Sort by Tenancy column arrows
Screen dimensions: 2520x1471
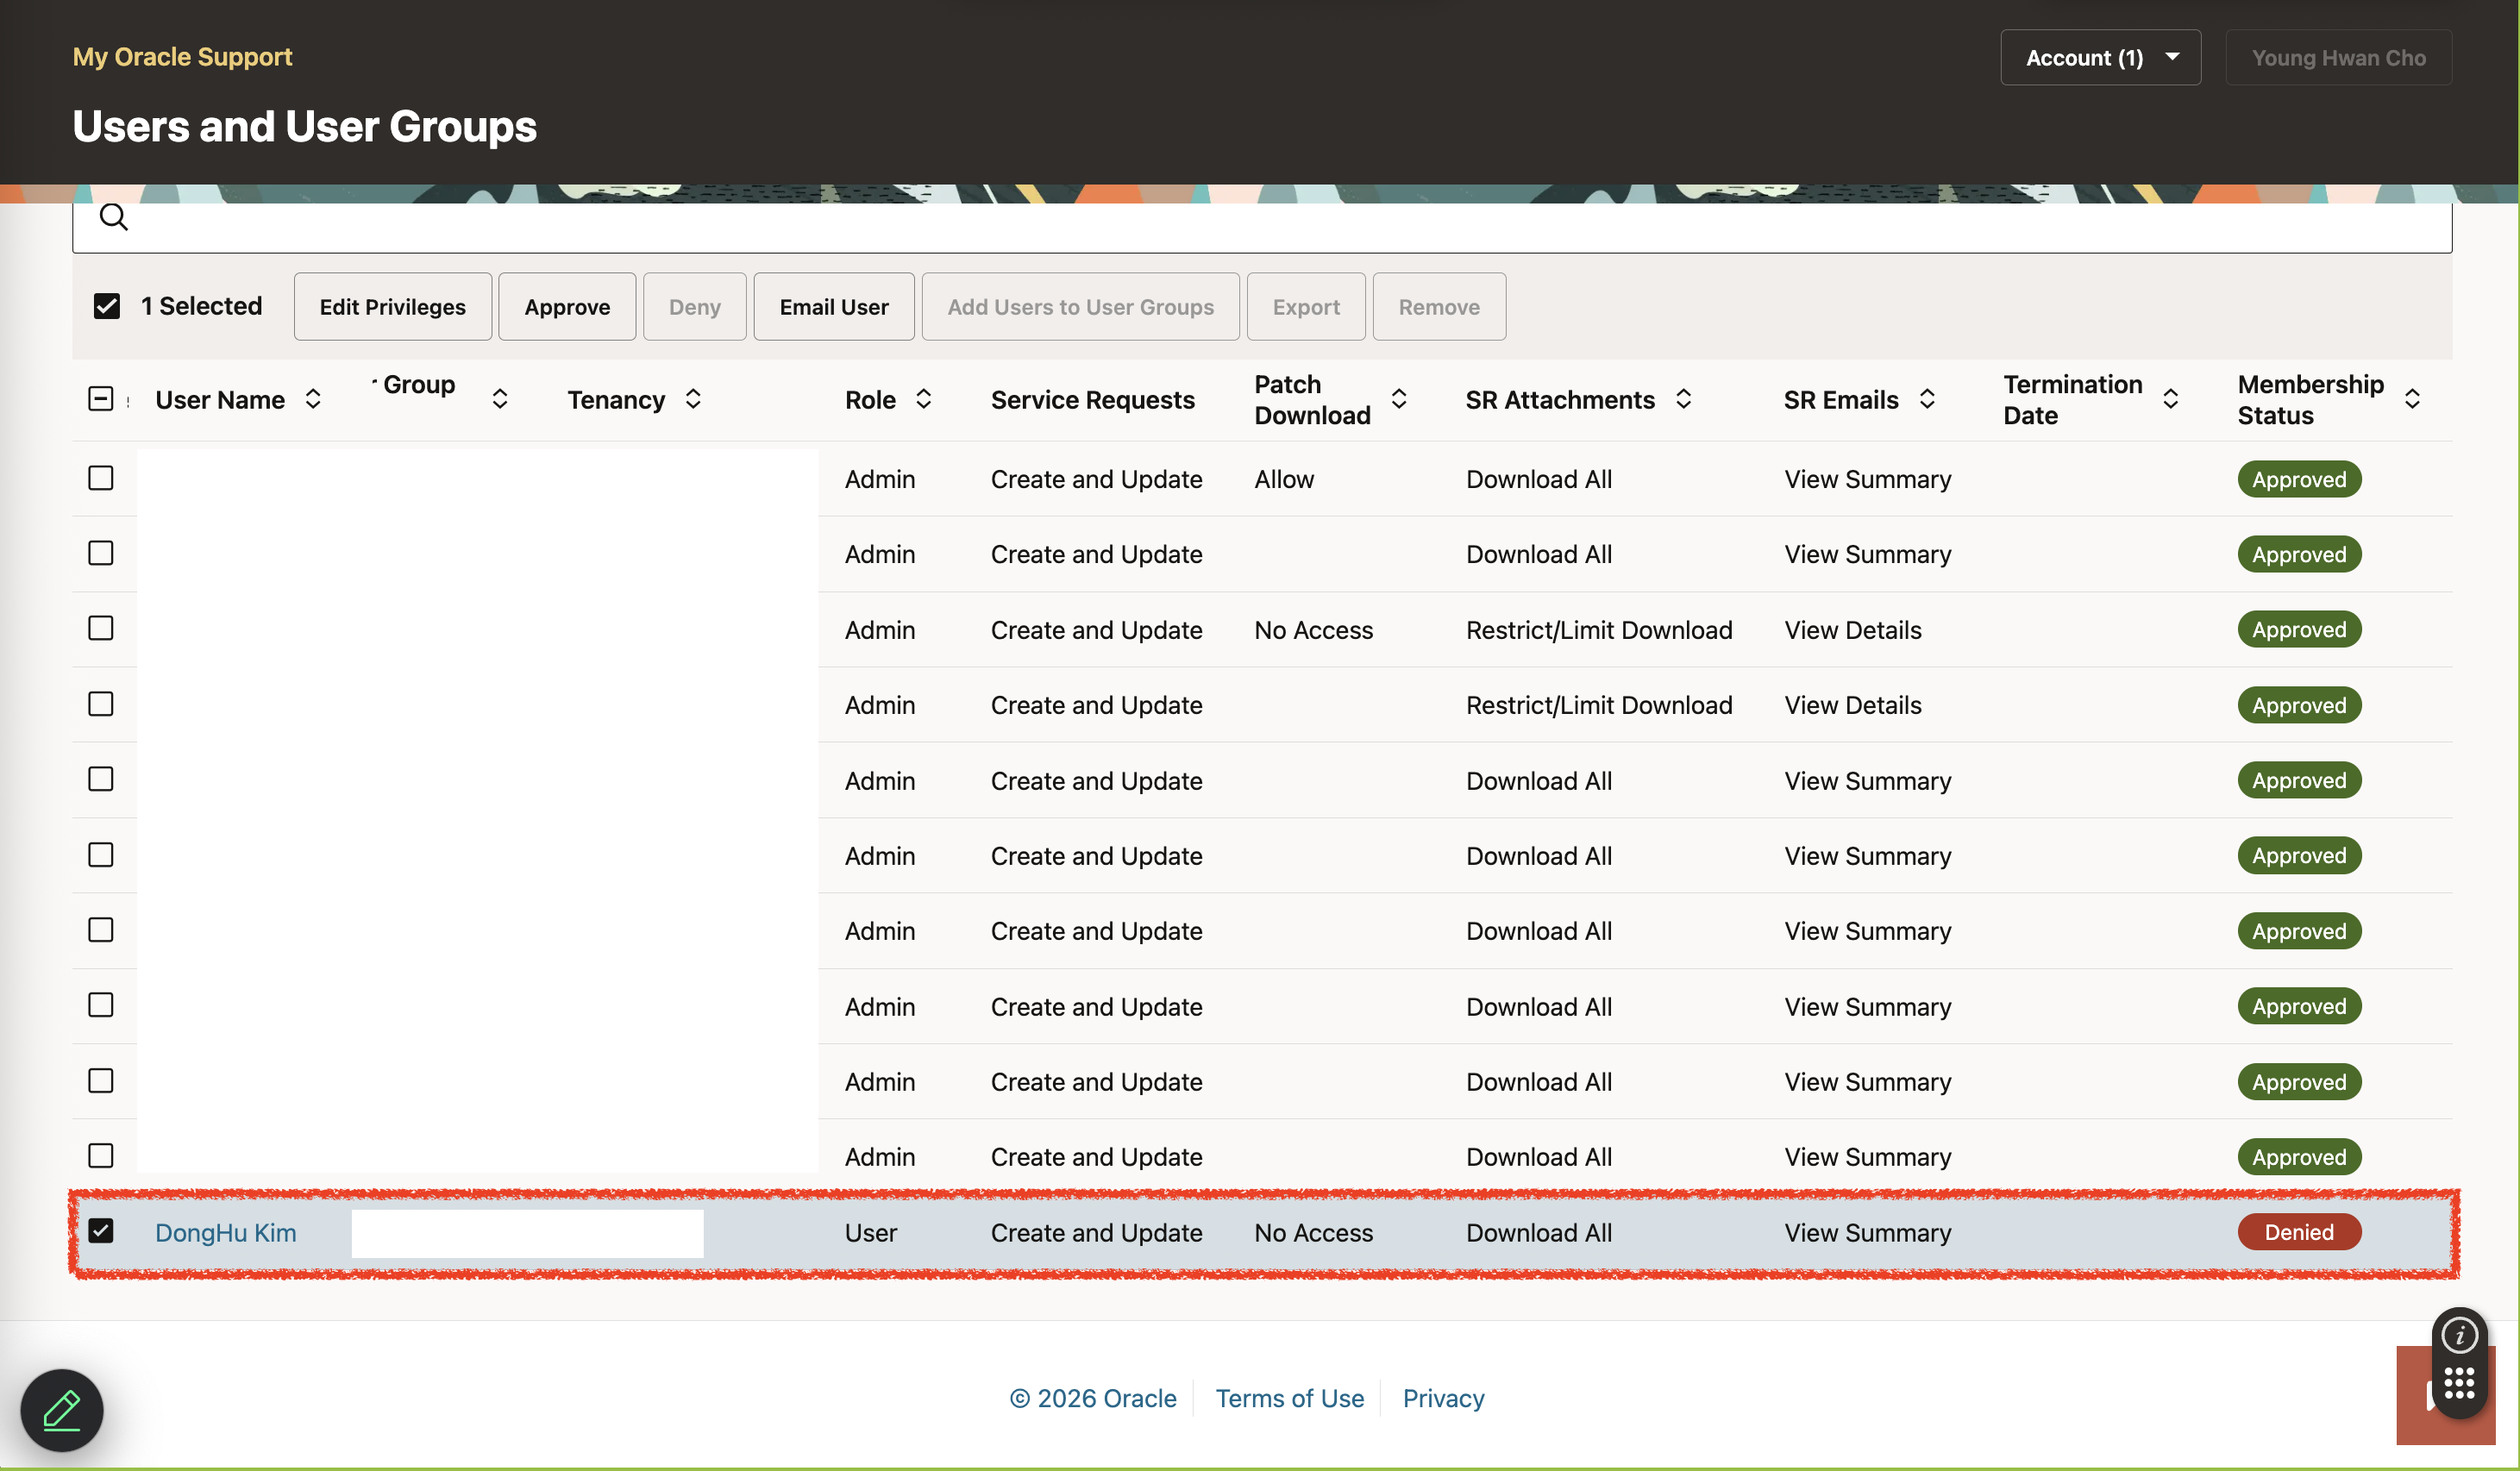click(693, 399)
